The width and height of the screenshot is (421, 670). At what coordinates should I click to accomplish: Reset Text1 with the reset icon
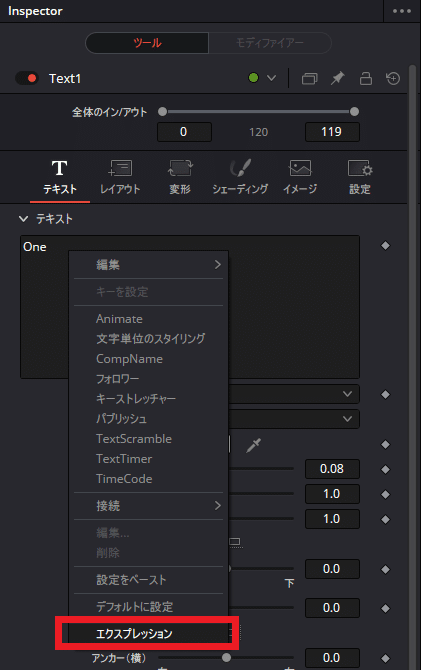[393, 78]
